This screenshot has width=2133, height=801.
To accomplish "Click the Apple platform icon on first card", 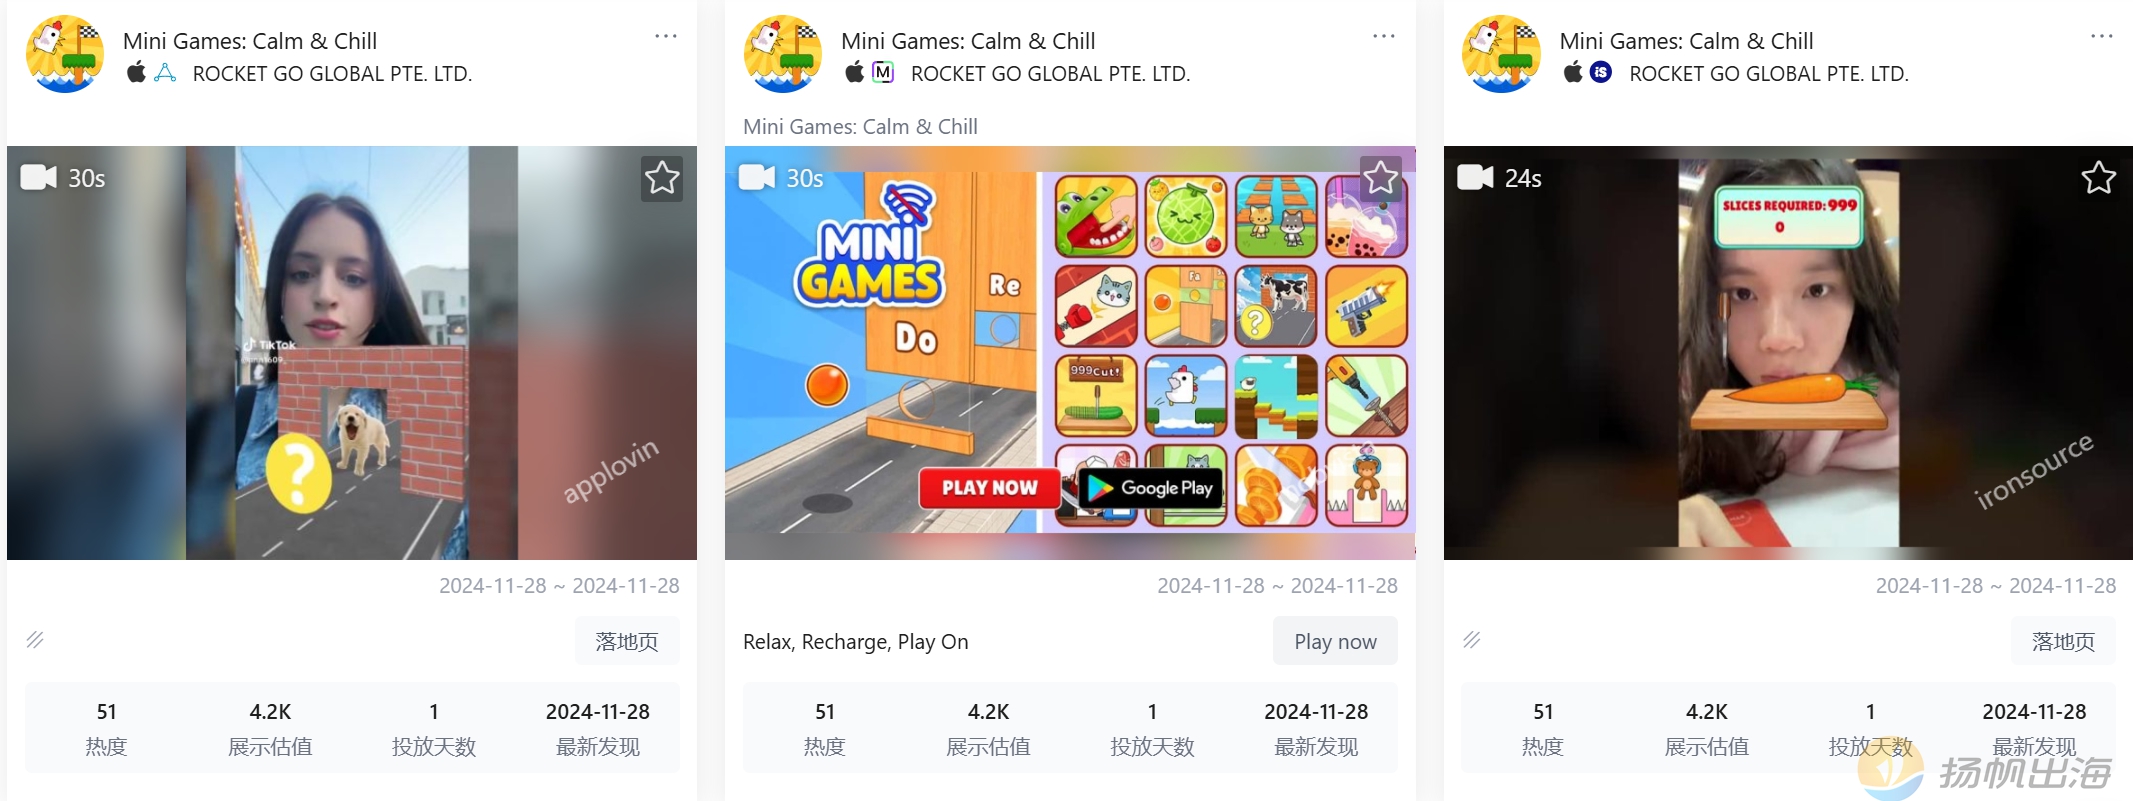I will (136, 72).
